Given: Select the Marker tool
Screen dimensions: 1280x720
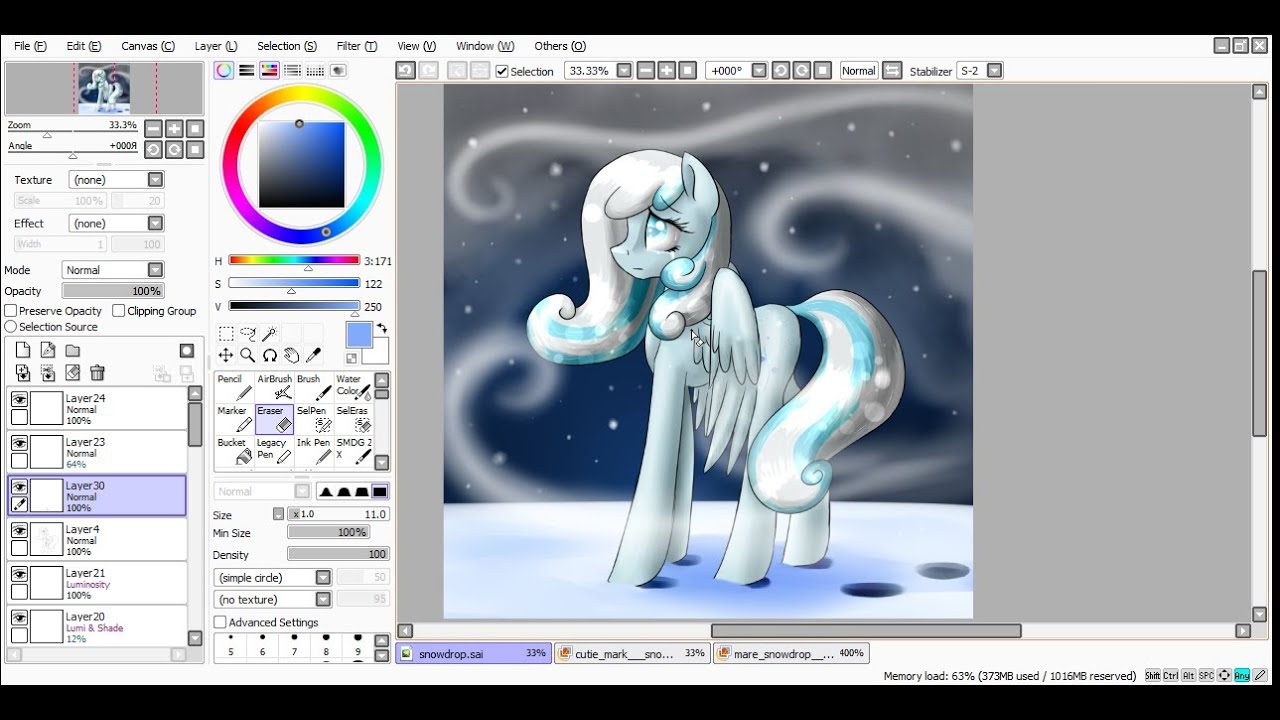Looking at the screenshot, I should [234, 419].
